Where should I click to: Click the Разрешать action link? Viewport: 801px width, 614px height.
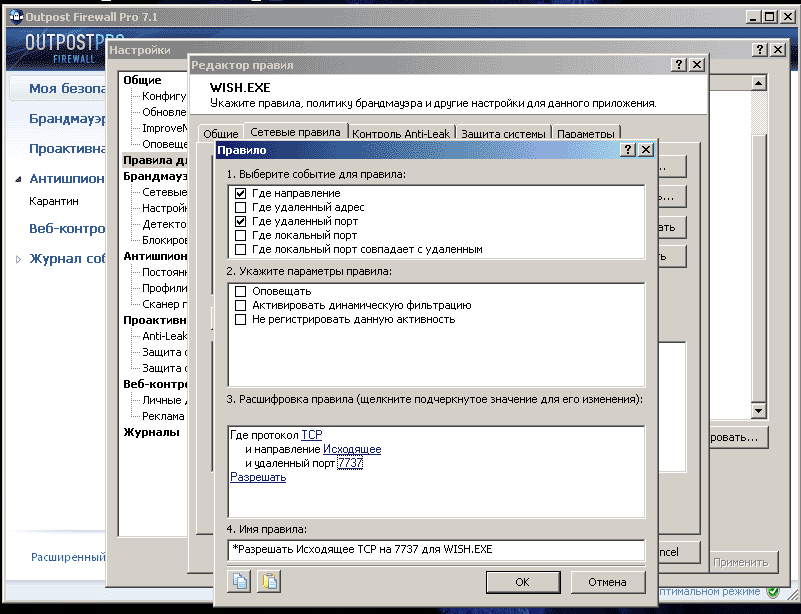click(x=258, y=478)
